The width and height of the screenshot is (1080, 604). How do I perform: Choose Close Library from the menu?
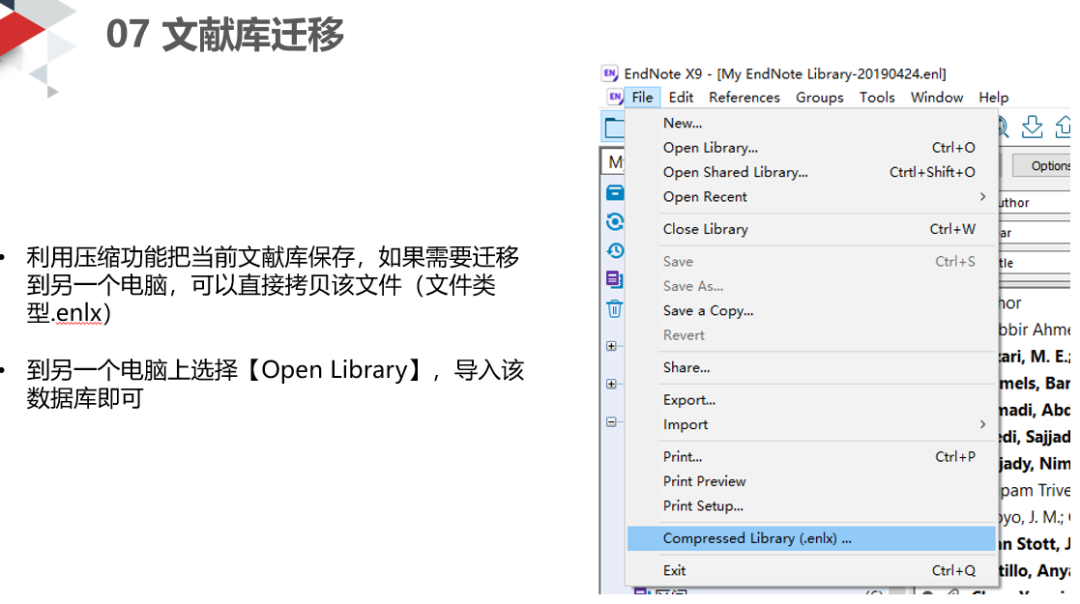811,229
